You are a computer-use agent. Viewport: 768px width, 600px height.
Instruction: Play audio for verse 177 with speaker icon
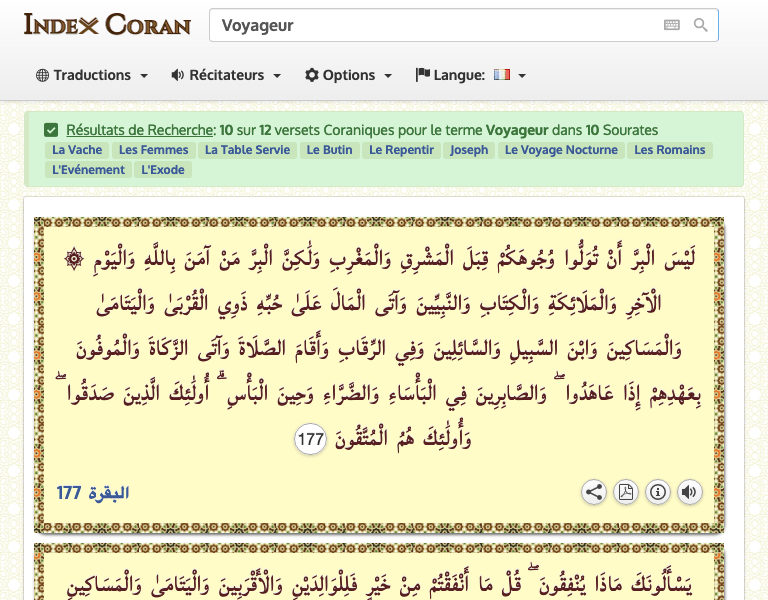pos(689,492)
